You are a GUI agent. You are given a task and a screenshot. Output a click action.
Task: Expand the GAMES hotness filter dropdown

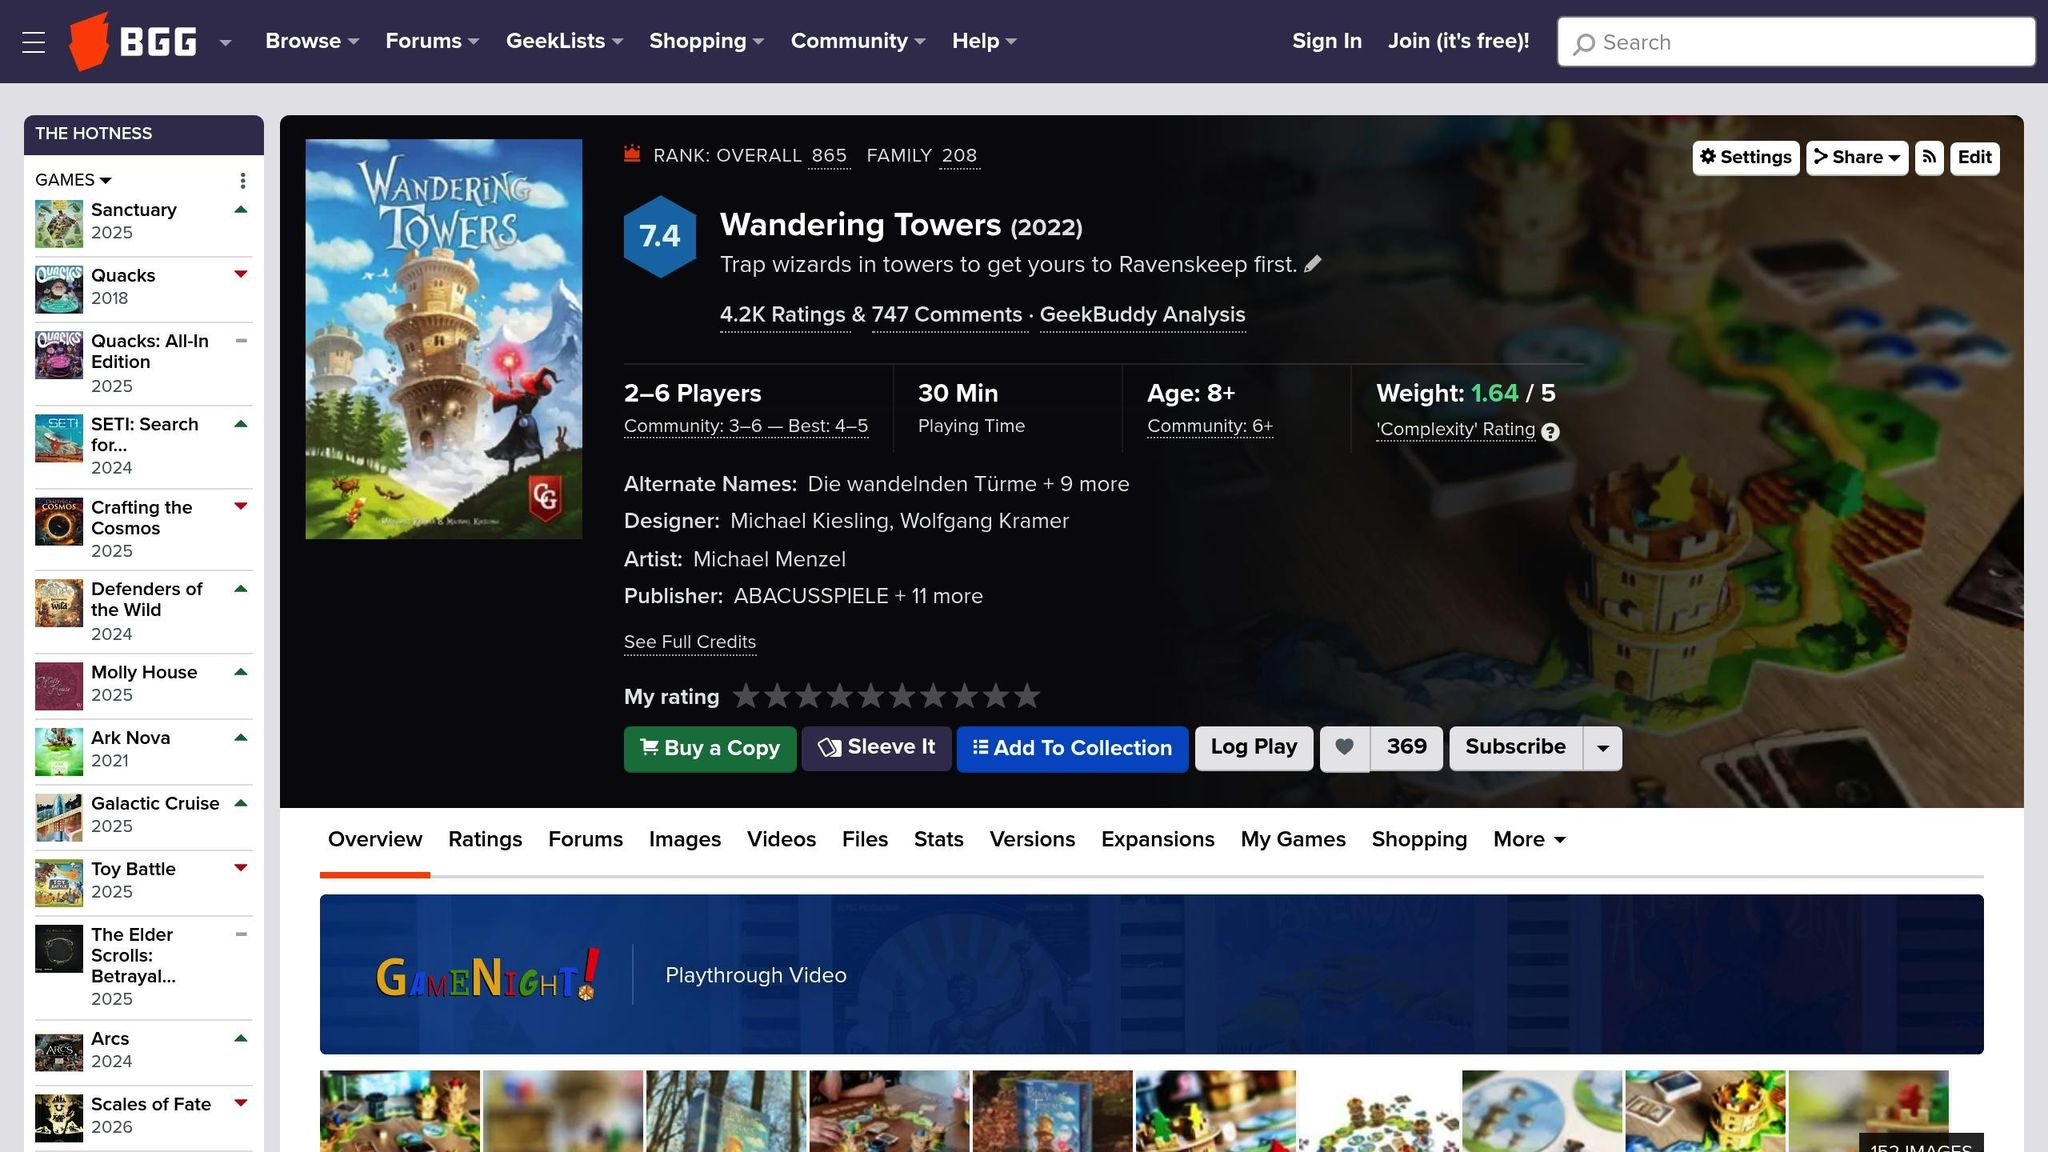coord(73,180)
